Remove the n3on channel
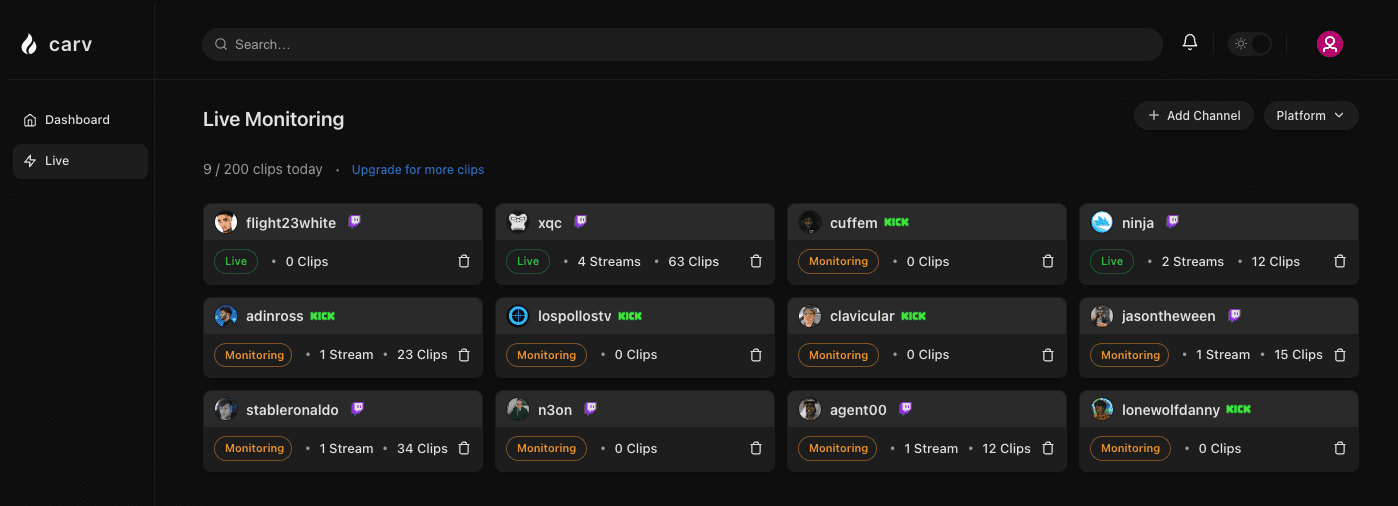The width and height of the screenshot is (1398, 506). click(x=756, y=448)
